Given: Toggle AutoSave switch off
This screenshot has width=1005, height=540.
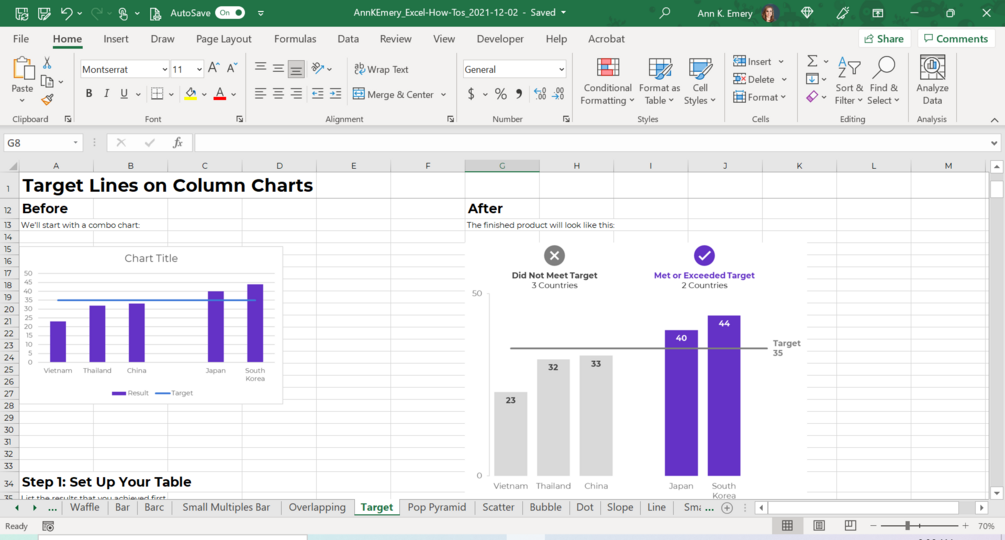Looking at the screenshot, I should pyautogui.click(x=230, y=13).
